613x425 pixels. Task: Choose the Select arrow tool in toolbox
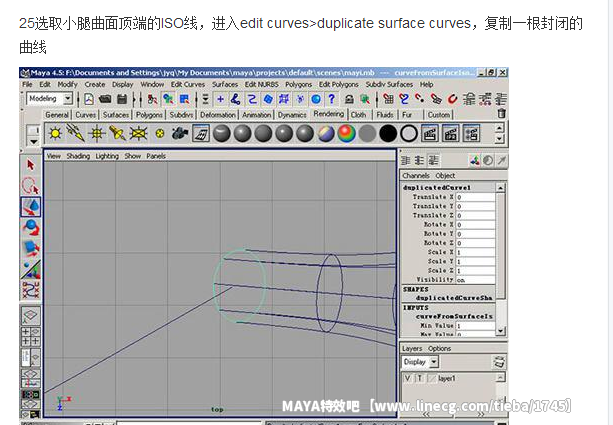click(30, 165)
